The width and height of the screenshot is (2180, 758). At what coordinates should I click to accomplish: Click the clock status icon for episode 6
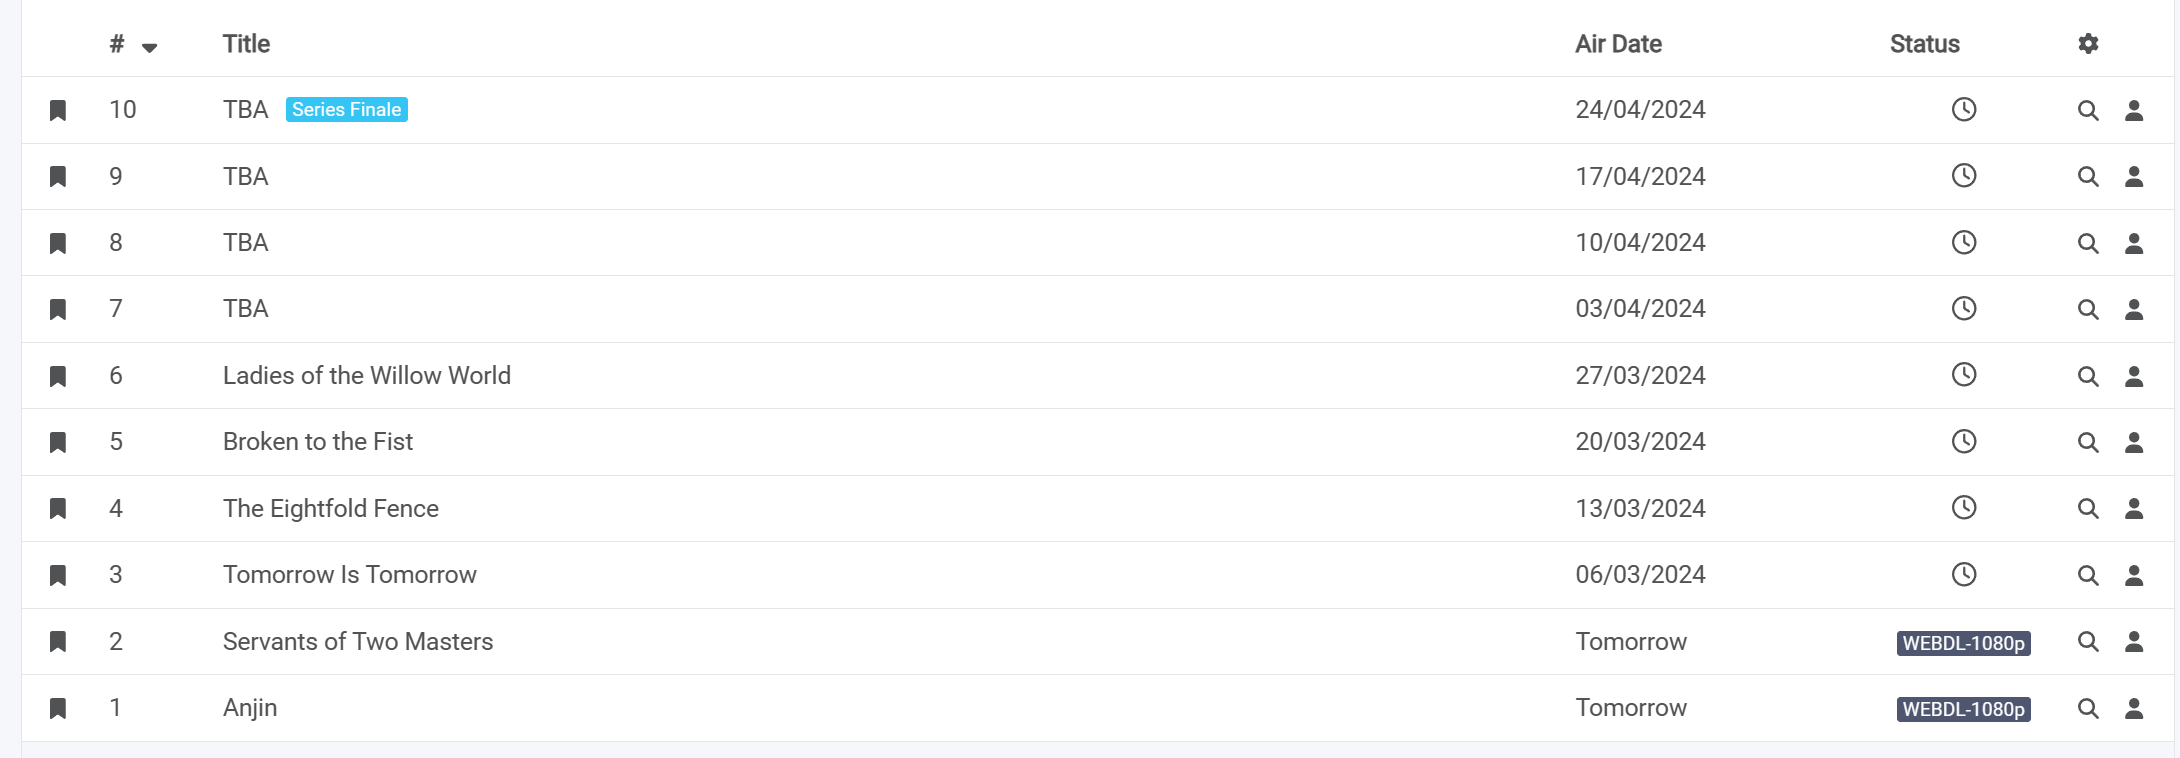1964,375
